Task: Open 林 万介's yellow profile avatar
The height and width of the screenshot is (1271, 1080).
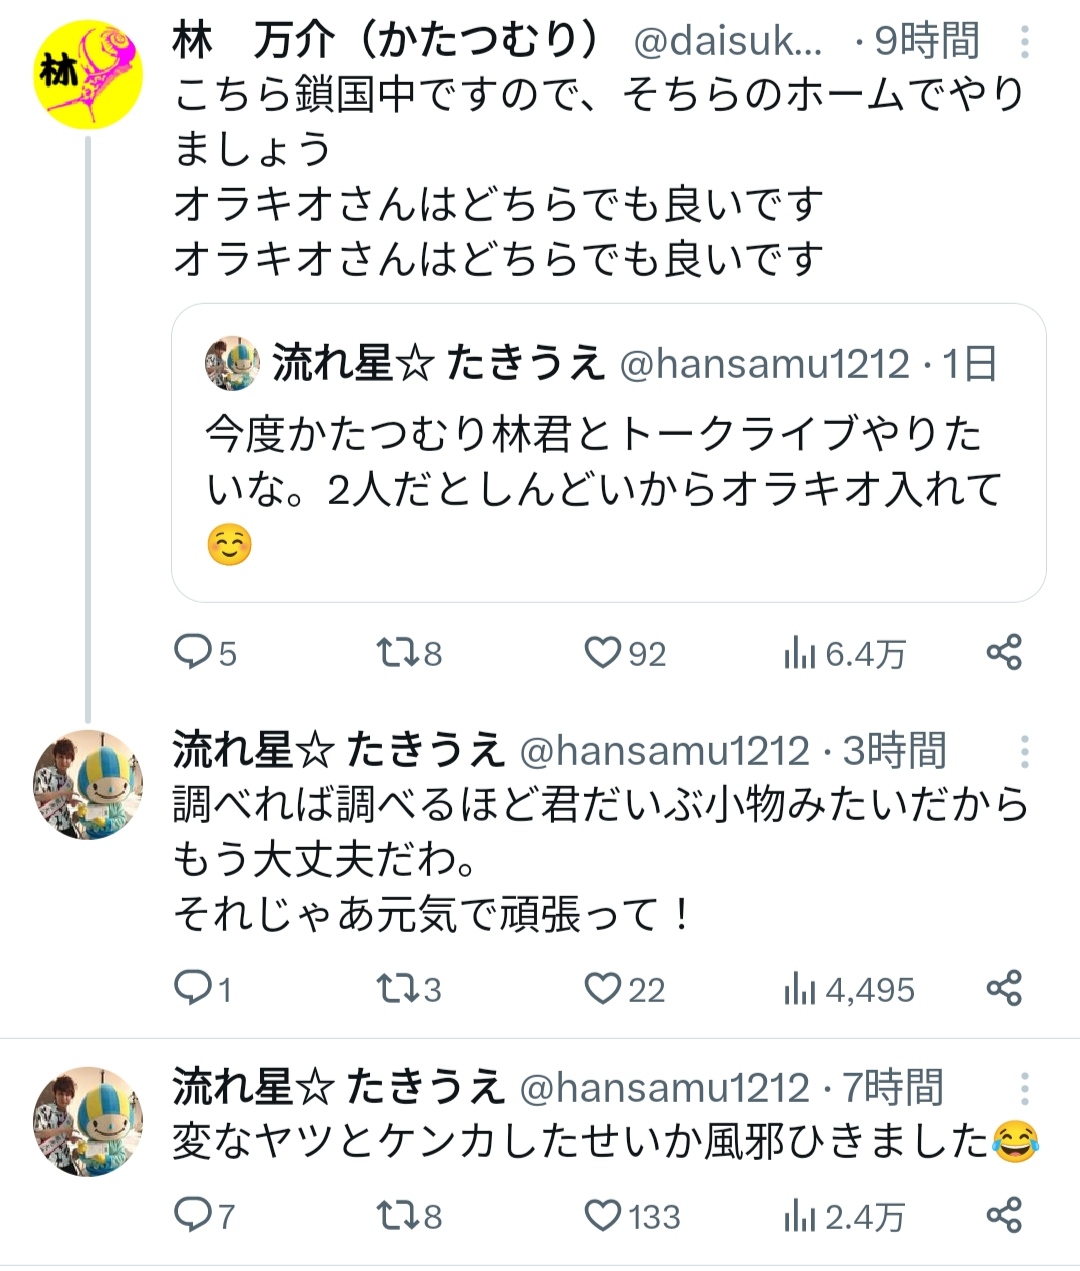Action: pyautogui.click(x=88, y=77)
